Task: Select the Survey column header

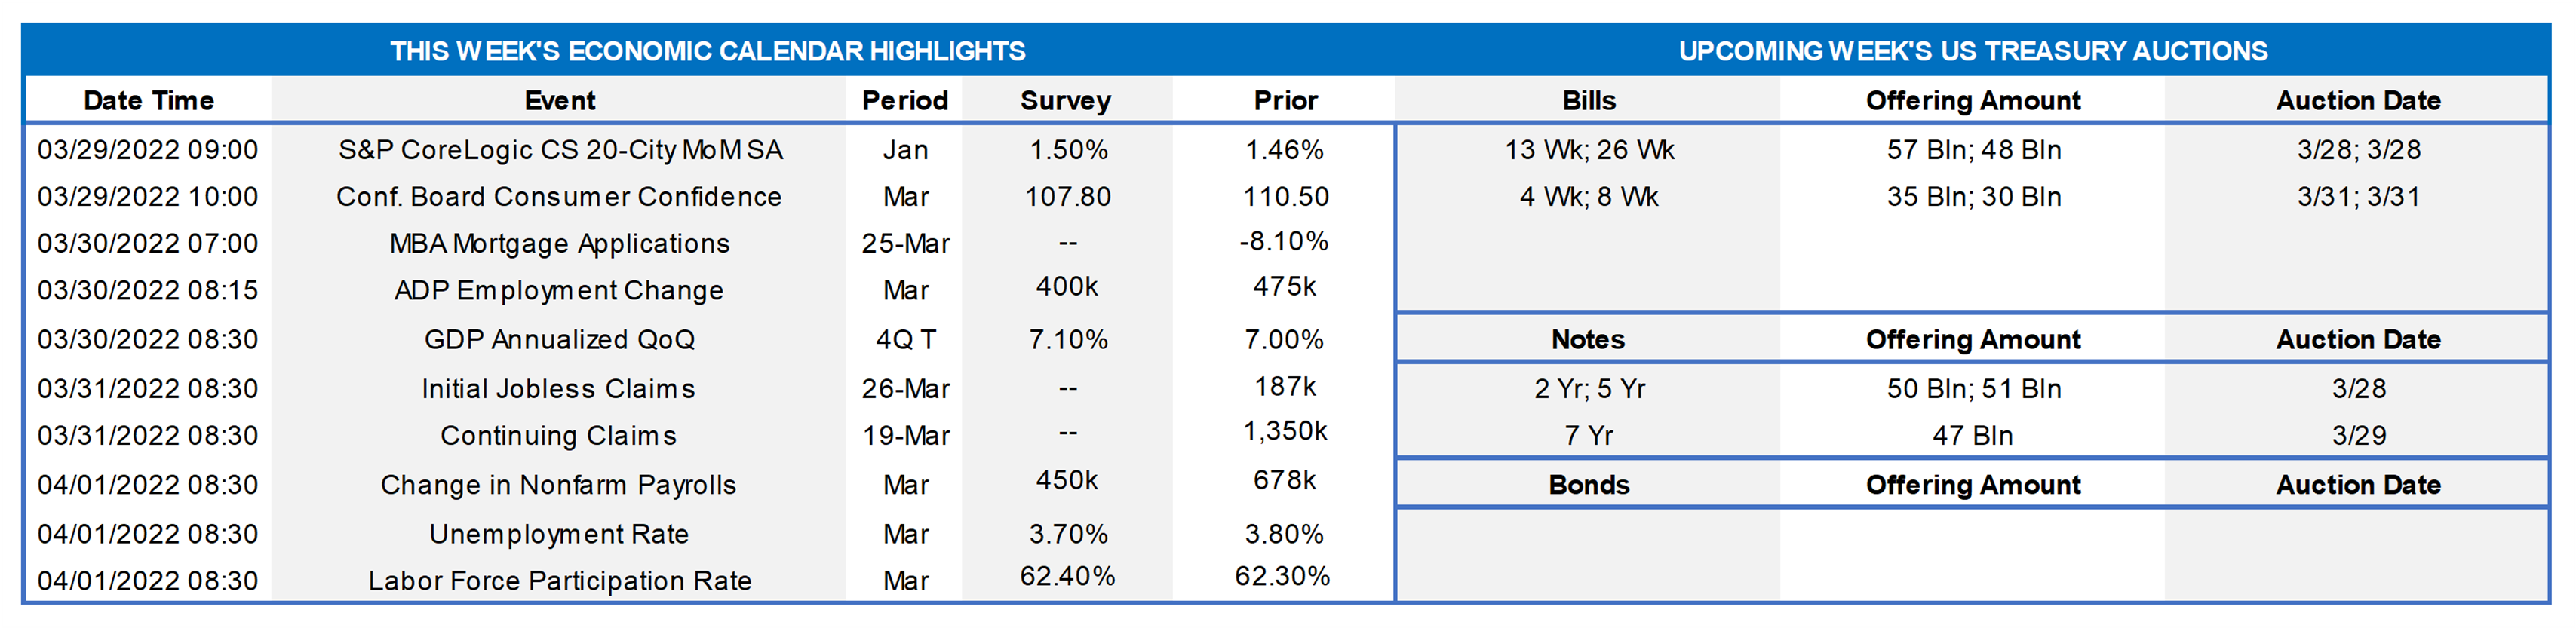Action: (x=1065, y=100)
